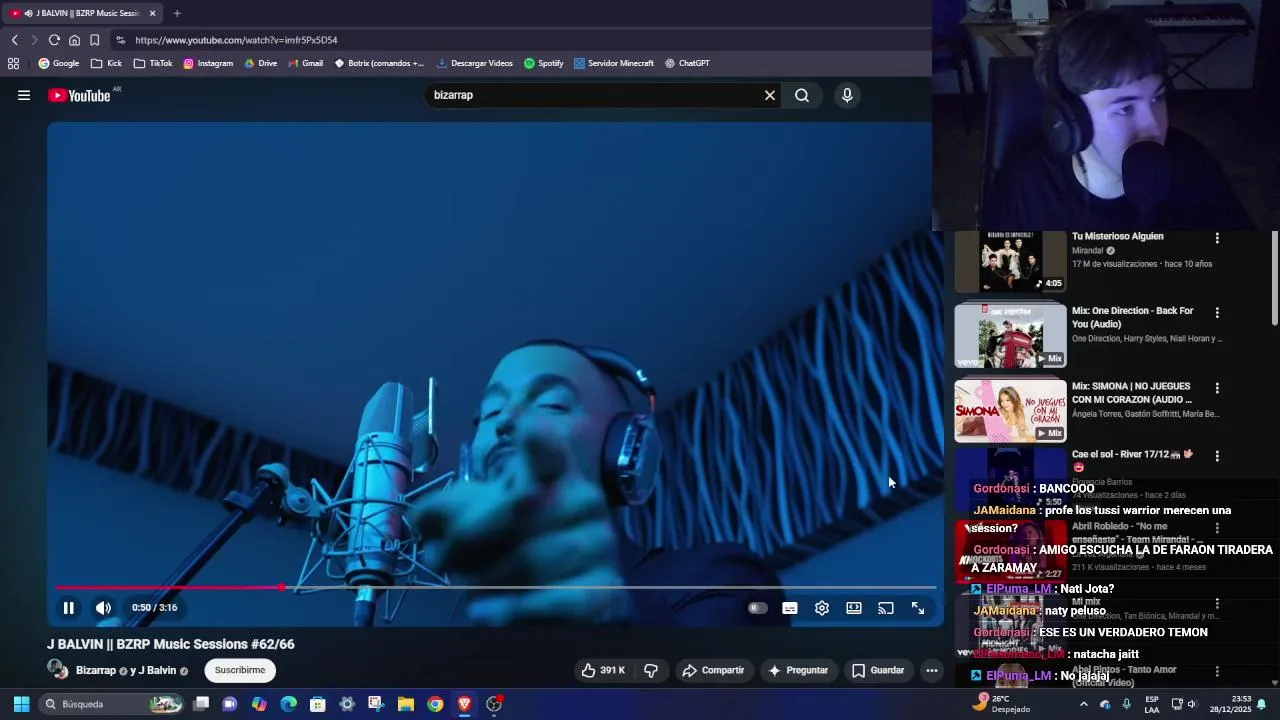This screenshot has height=720, width=1280.
Task: Open Instagram bookmark
Action: [x=208, y=63]
